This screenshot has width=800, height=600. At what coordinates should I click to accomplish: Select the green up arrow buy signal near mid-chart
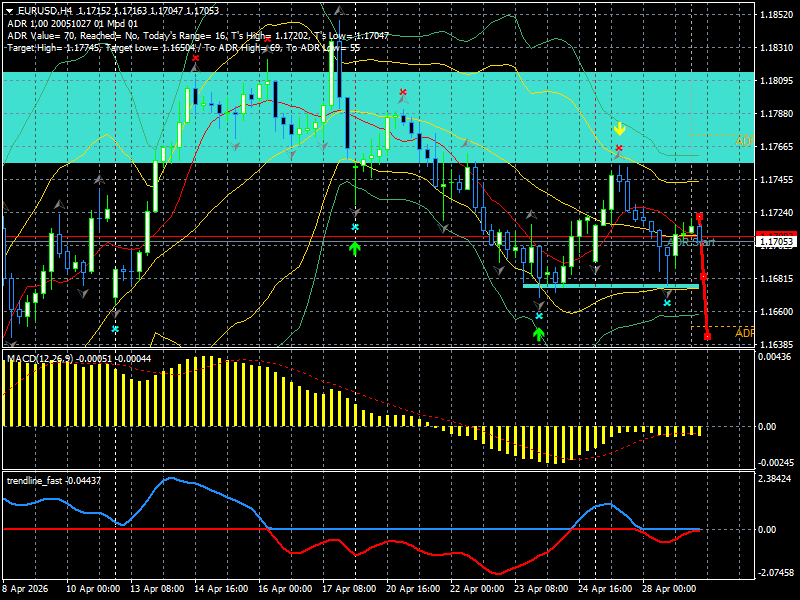[x=355, y=246]
